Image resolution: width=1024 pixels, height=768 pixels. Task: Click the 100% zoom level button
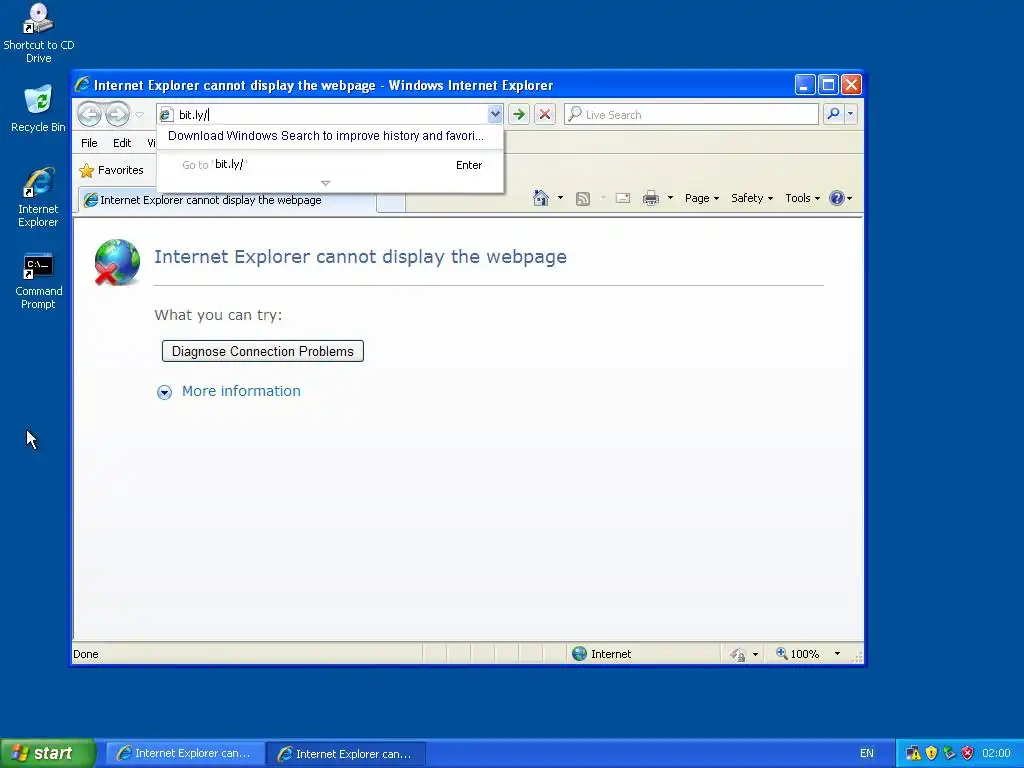pyautogui.click(x=797, y=654)
